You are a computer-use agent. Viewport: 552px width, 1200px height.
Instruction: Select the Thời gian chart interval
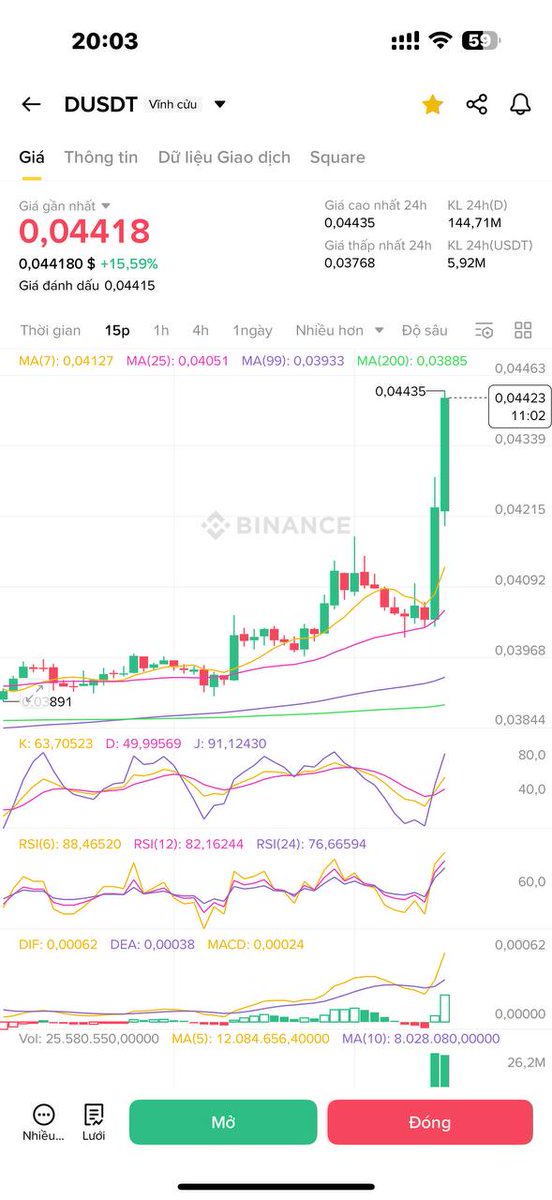coord(50,330)
